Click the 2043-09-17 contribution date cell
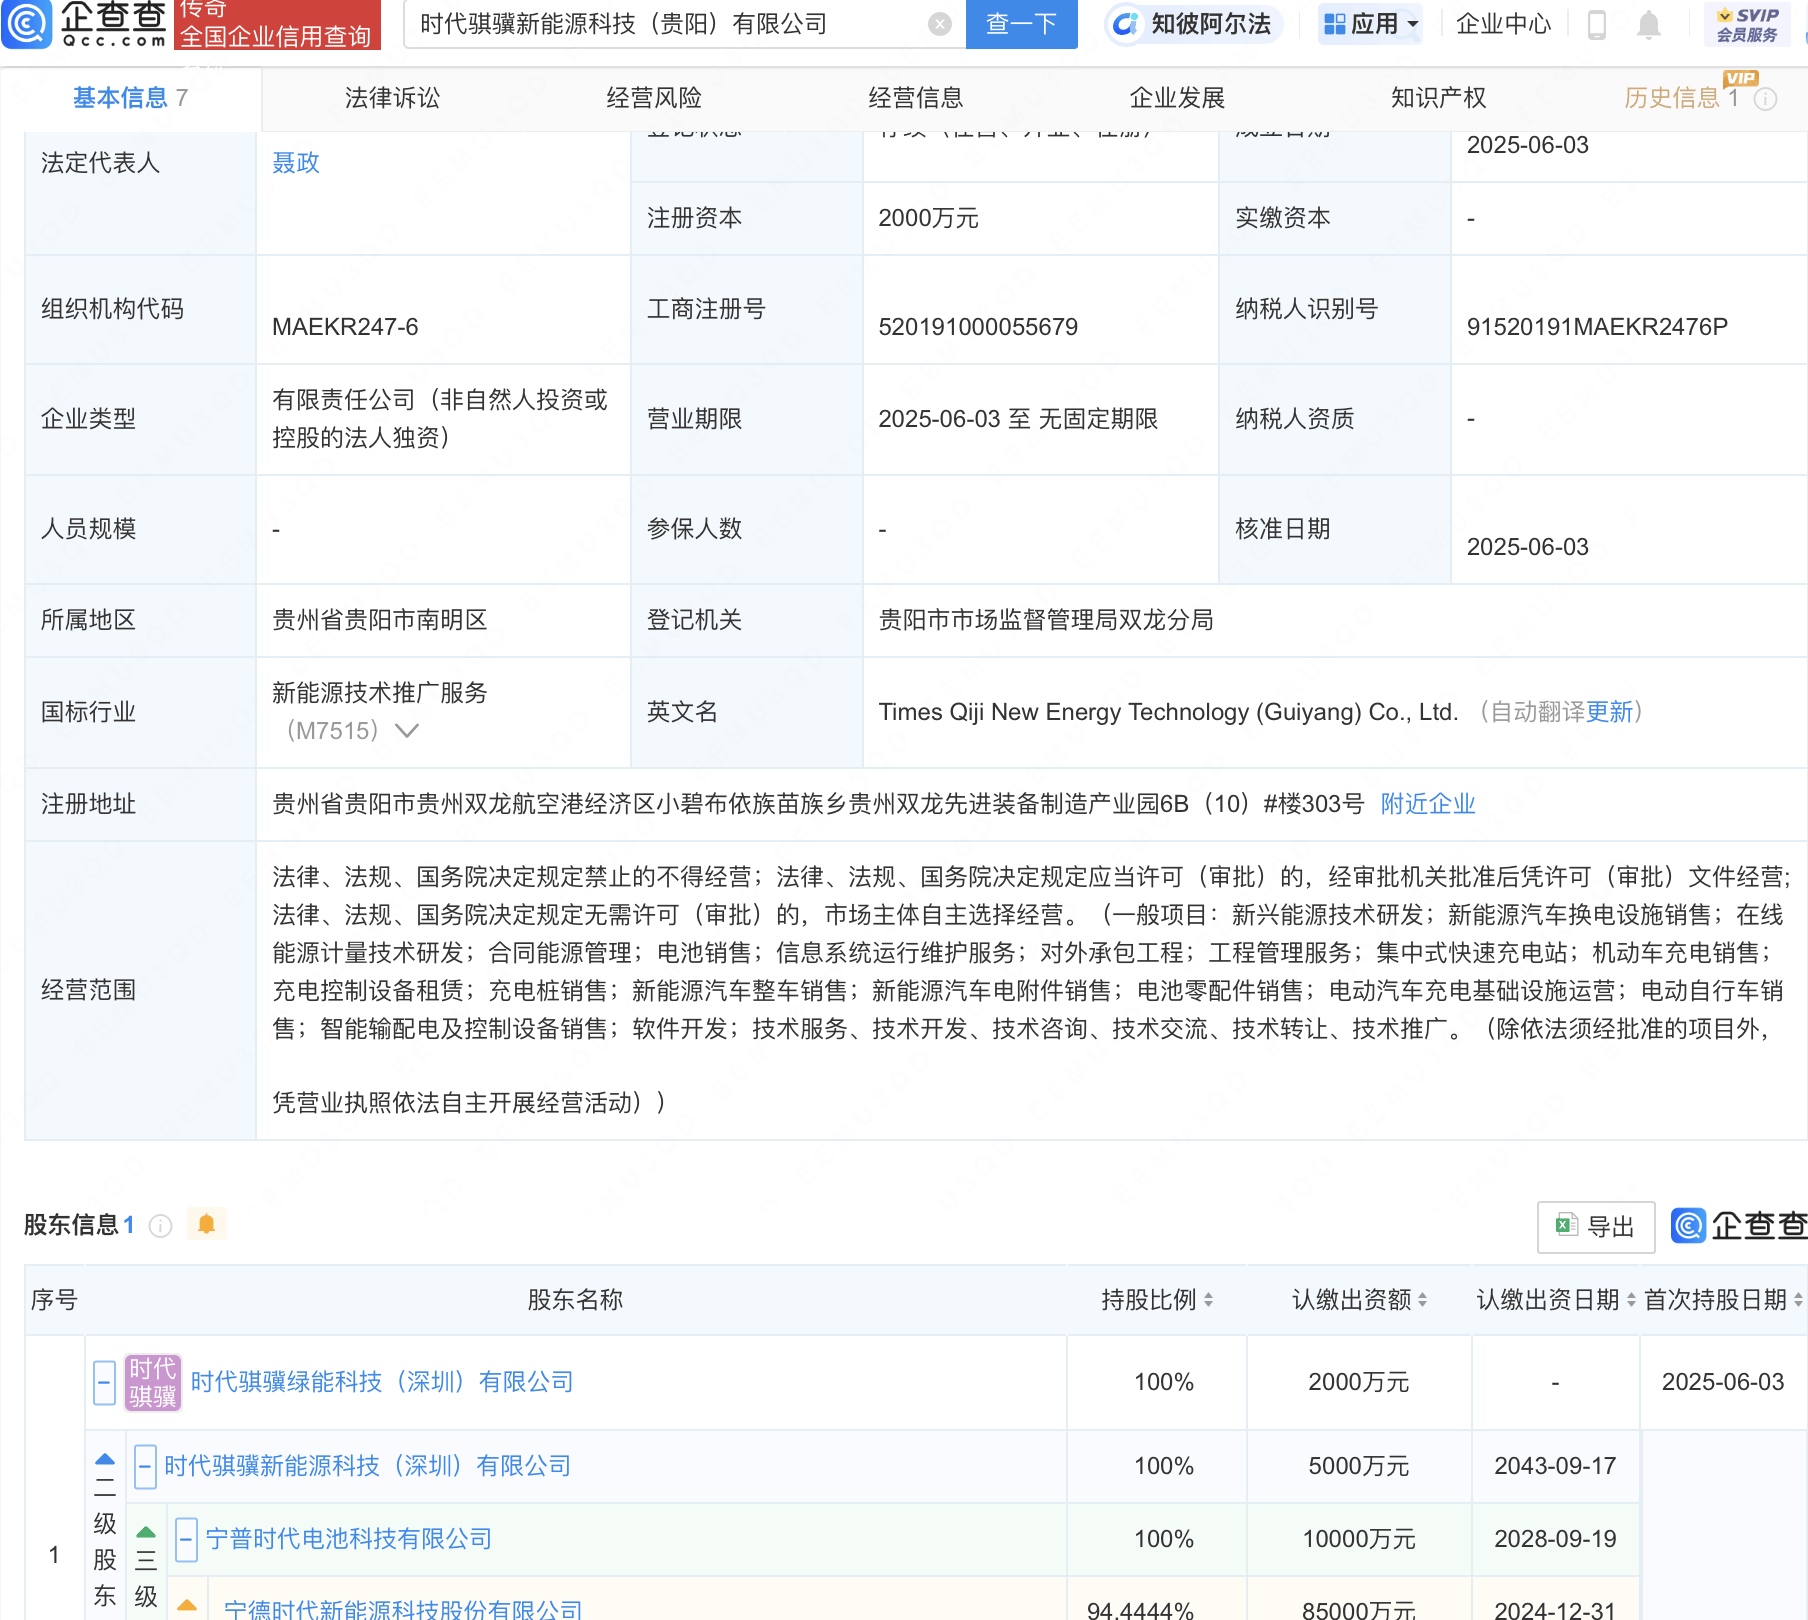The height and width of the screenshot is (1620, 1808). (x=1555, y=1466)
